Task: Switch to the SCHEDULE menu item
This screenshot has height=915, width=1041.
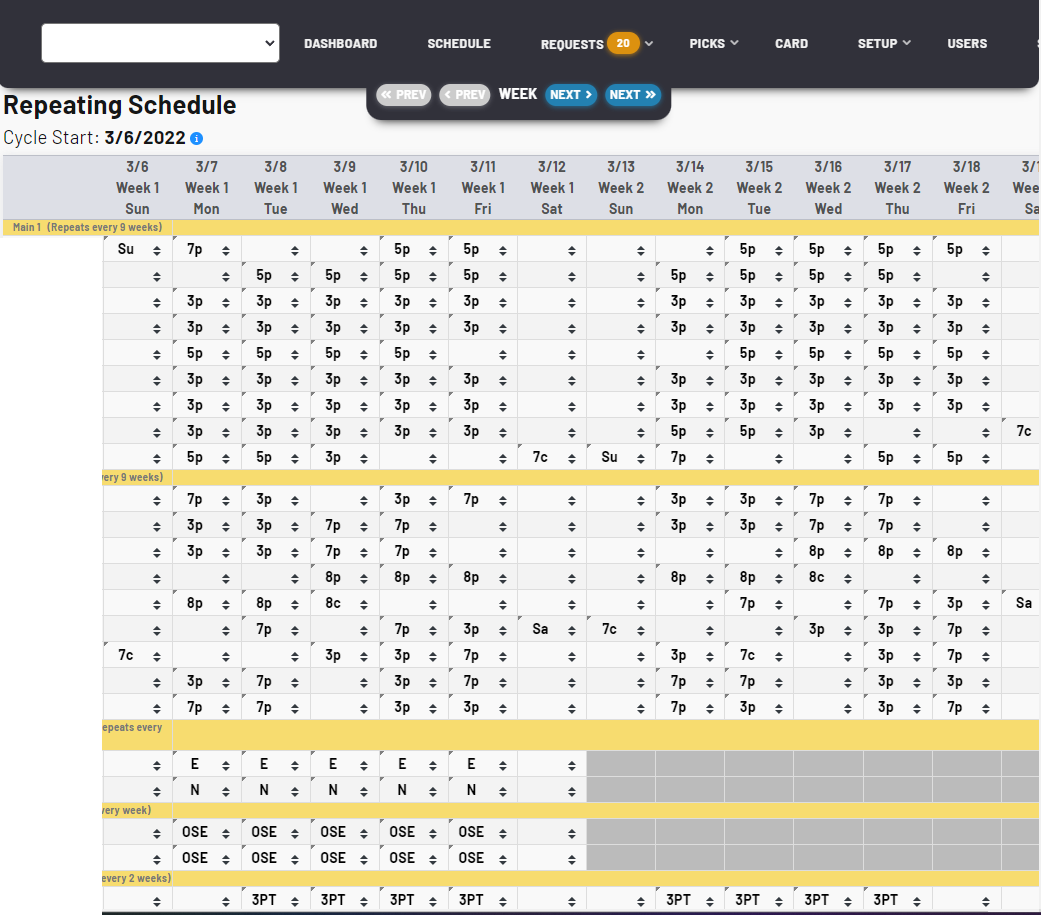Action: click(x=459, y=44)
